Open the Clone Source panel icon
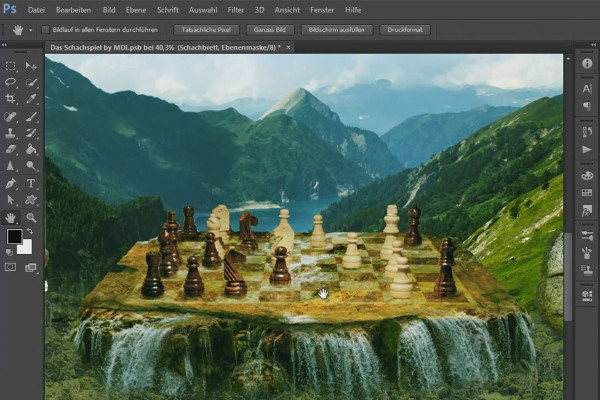This screenshot has height=400, width=600. [587, 270]
